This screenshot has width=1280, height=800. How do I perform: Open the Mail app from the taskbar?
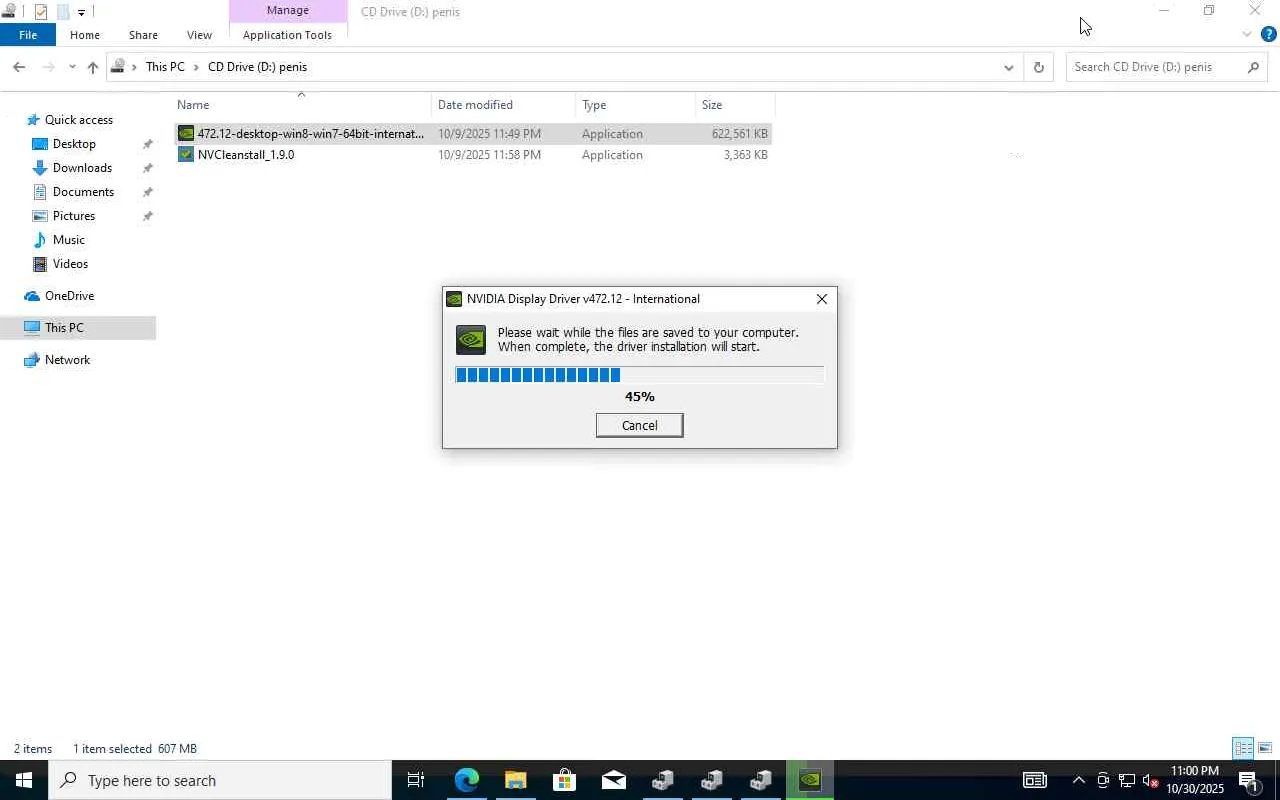click(613, 780)
